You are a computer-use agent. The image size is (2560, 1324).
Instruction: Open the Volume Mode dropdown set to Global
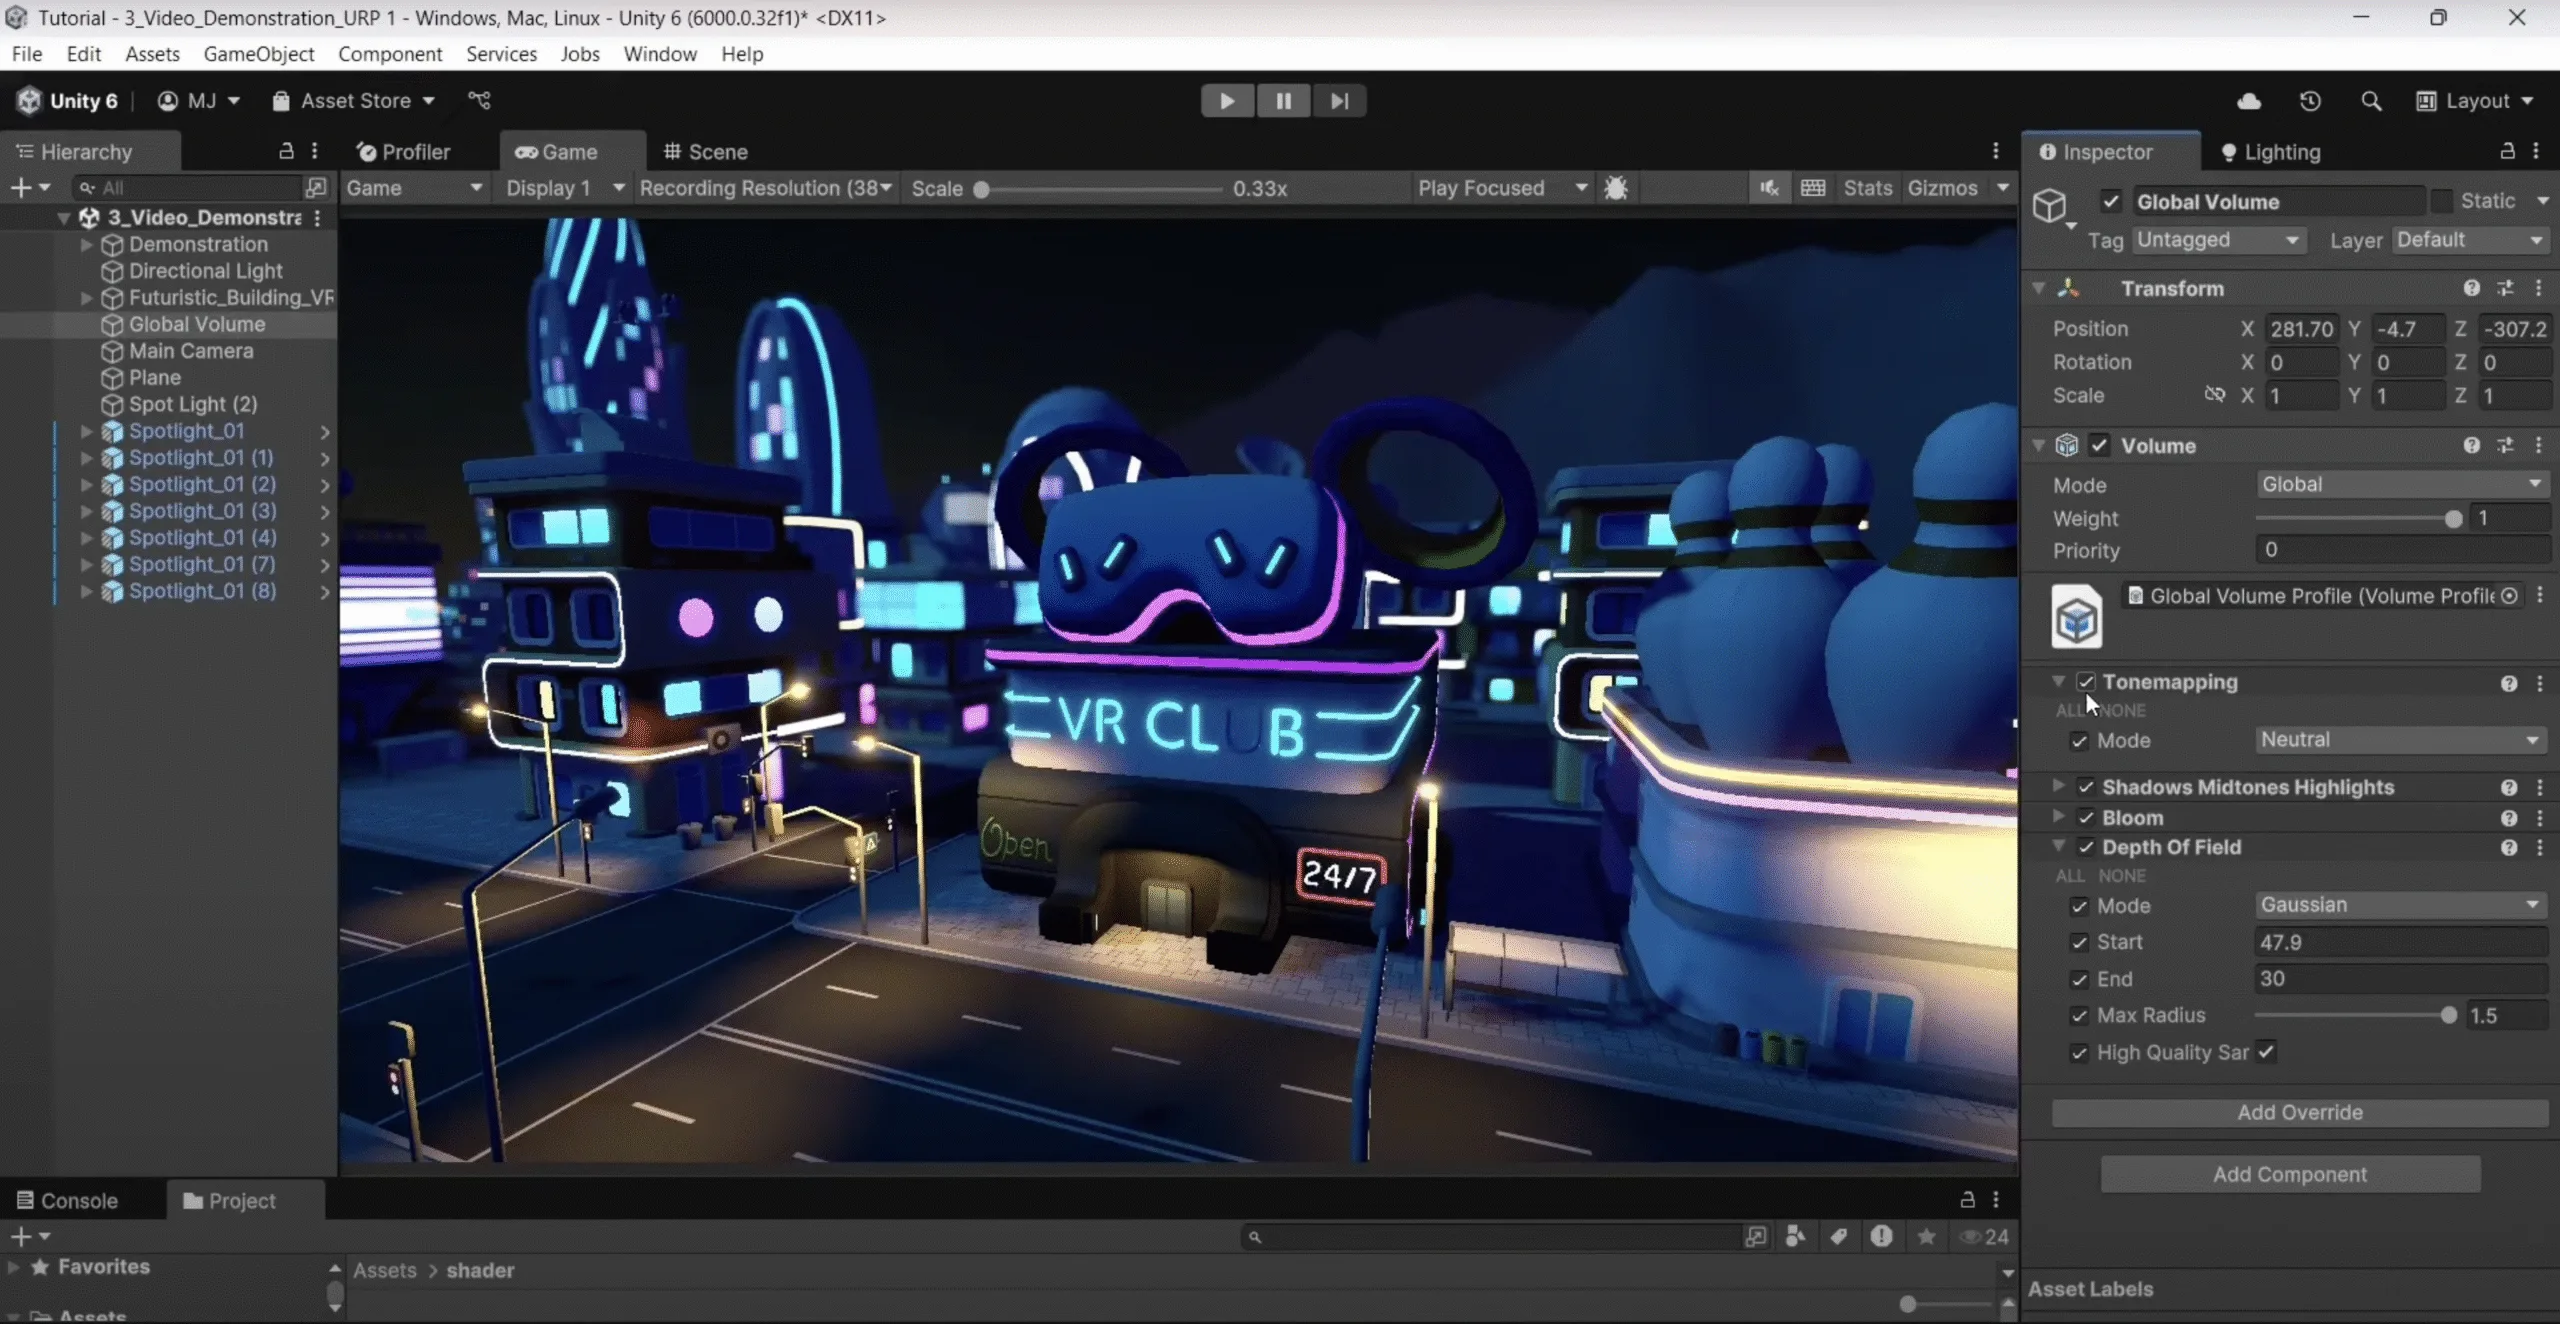click(x=2402, y=484)
